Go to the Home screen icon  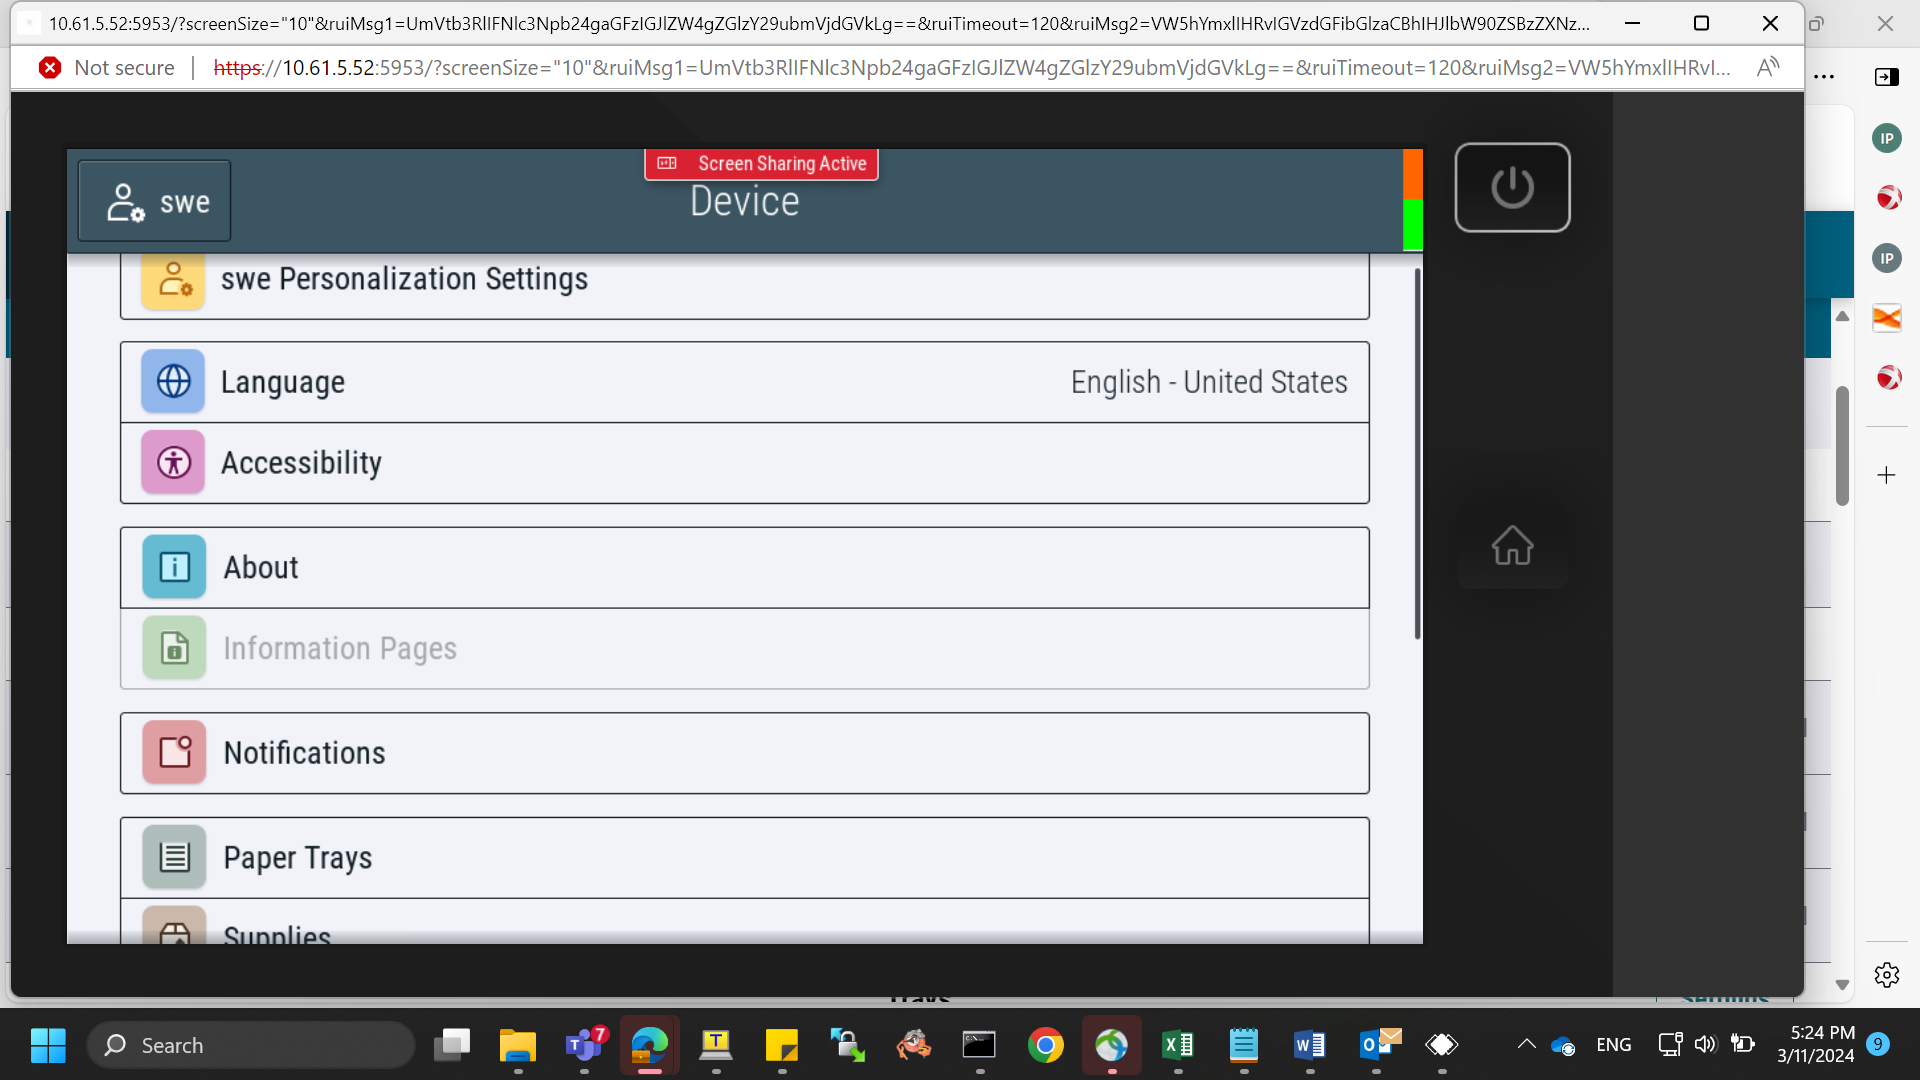[x=1512, y=545]
